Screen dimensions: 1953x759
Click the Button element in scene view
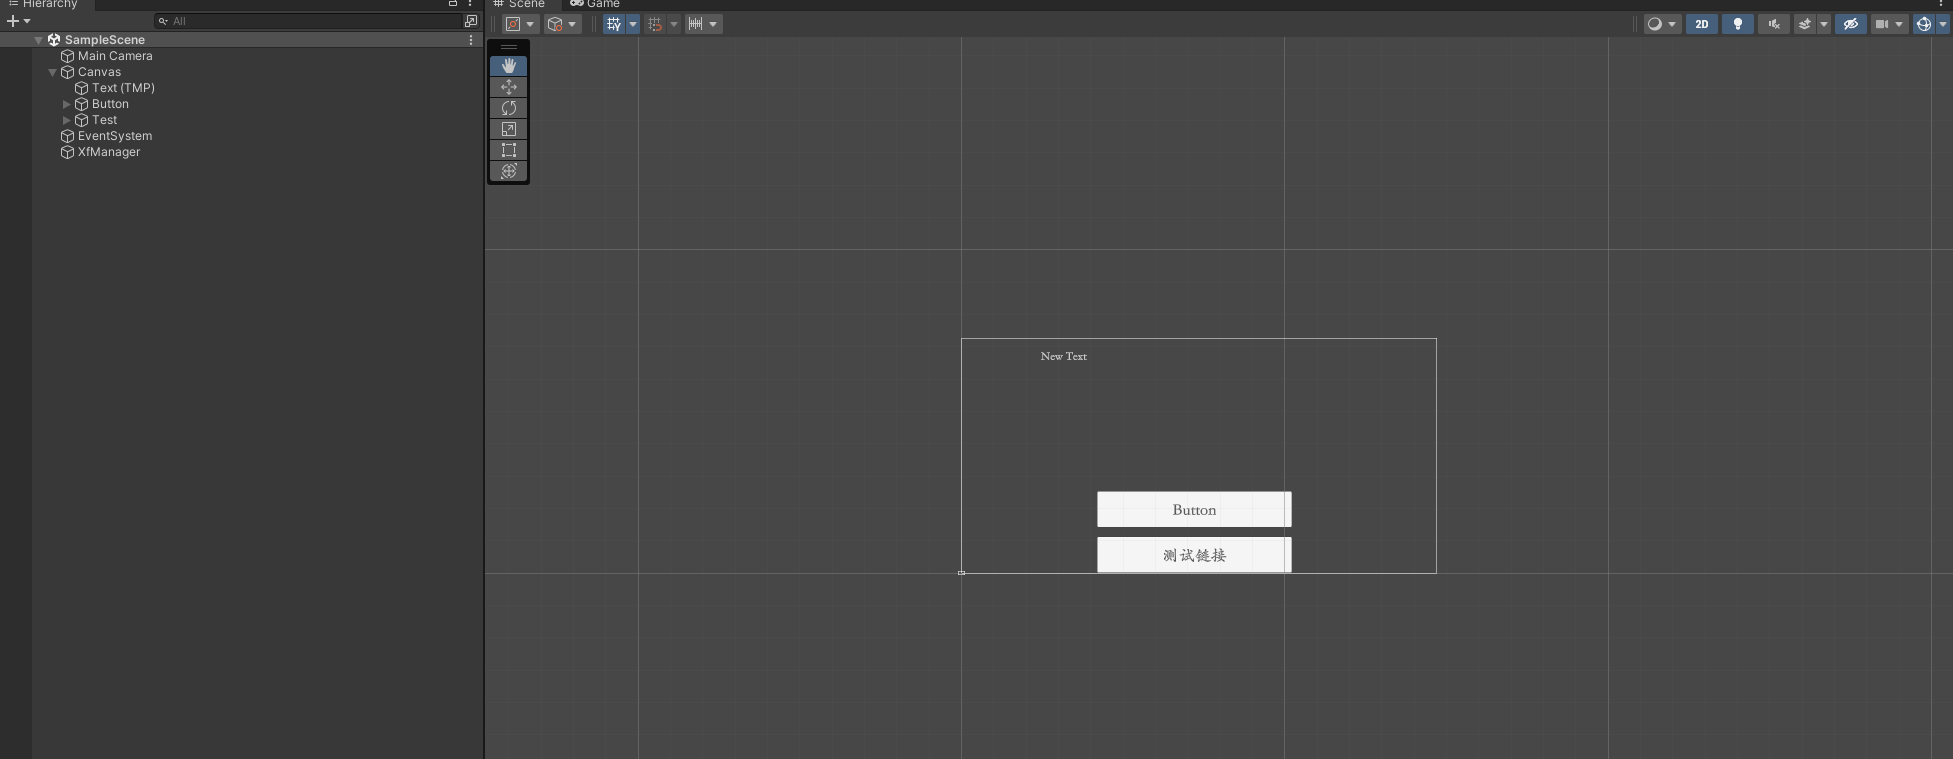1194,509
